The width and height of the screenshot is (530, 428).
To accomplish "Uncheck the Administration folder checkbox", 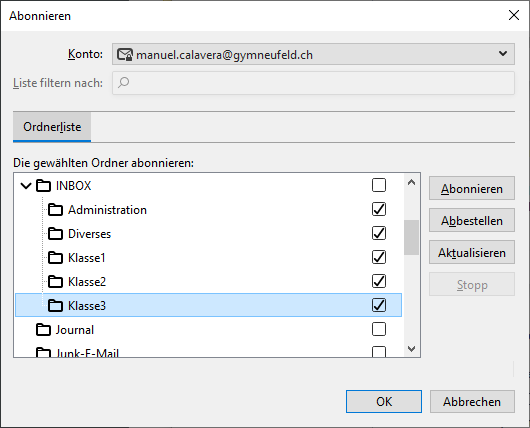I will tap(379, 209).
